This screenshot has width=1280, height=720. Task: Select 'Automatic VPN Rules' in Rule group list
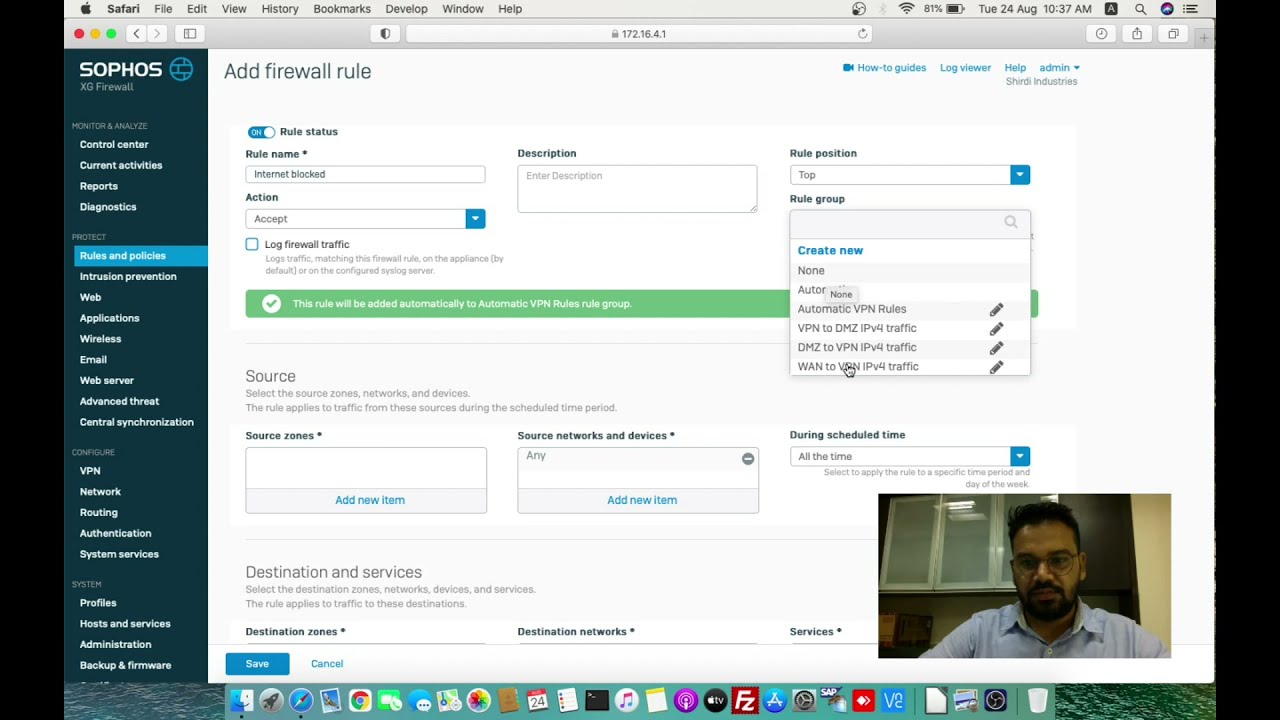(x=852, y=309)
